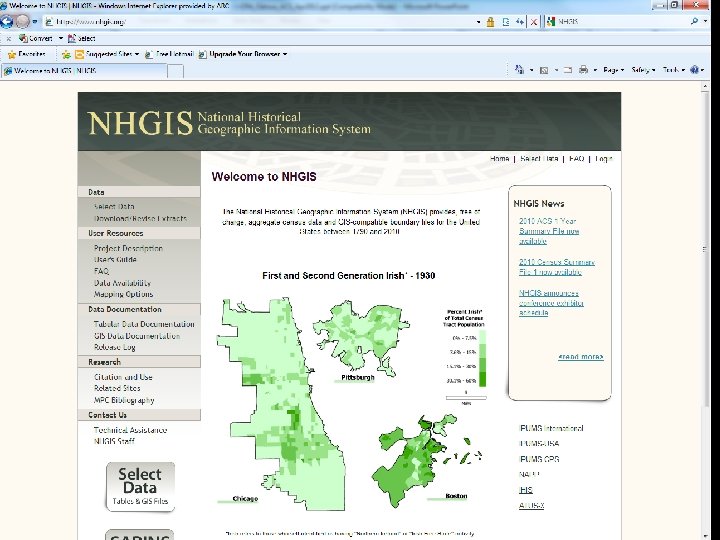
Task: Open Citation and Use in the sidebar
Action: pyautogui.click(x=123, y=377)
